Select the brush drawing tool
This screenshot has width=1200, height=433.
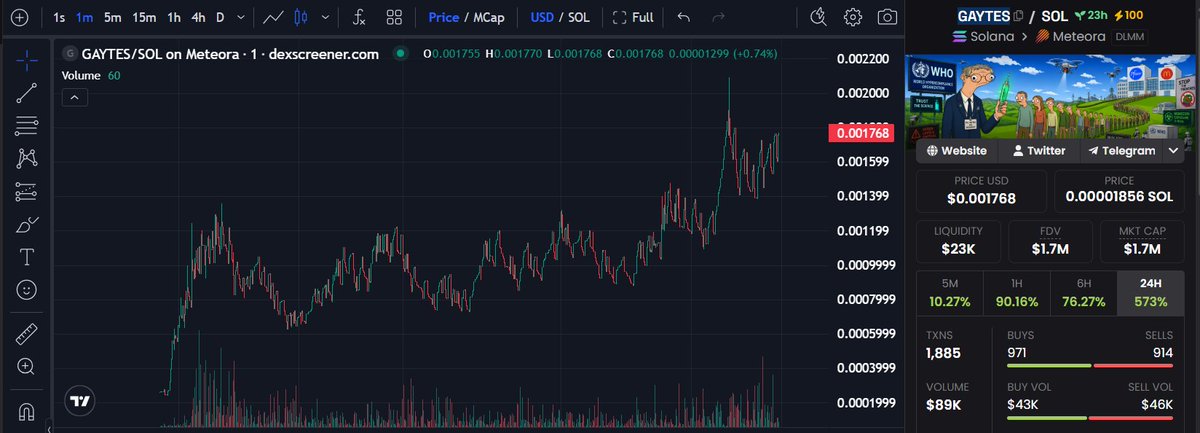point(27,224)
